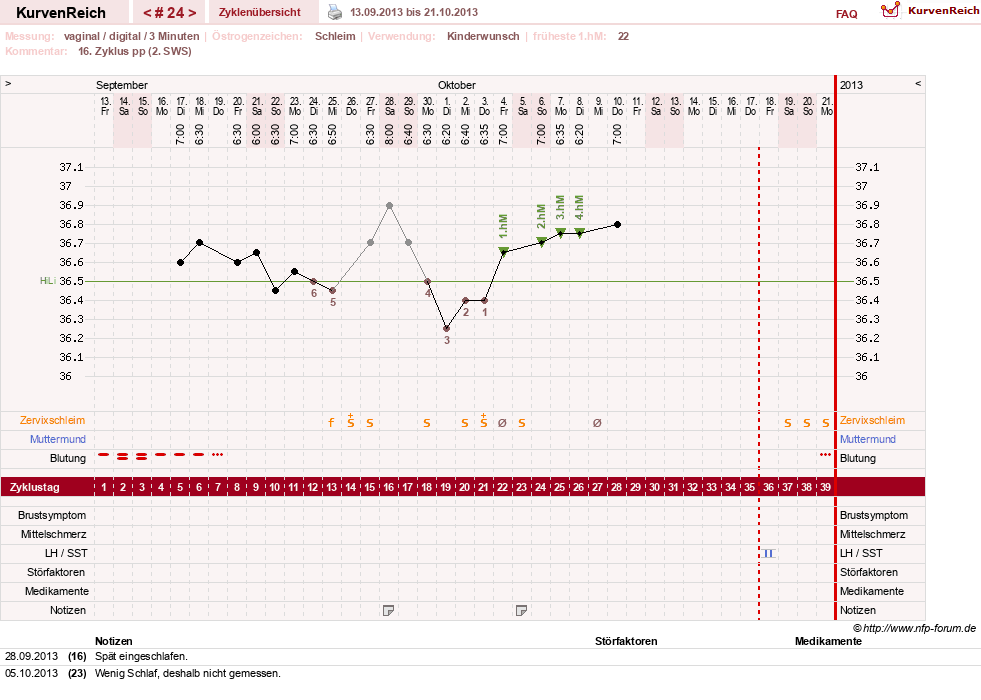Click the heavy bleeding mark on day 2
Viewport: 981px width, 700px height.
click(123, 457)
